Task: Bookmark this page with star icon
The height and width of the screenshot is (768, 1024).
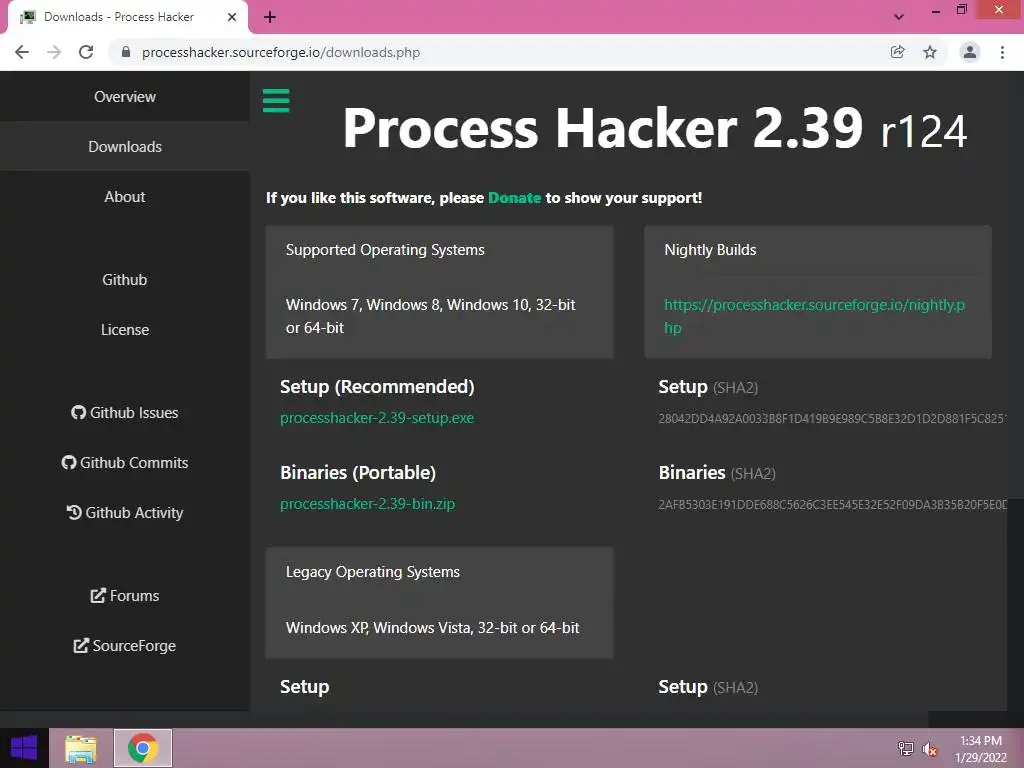Action: (930, 52)
